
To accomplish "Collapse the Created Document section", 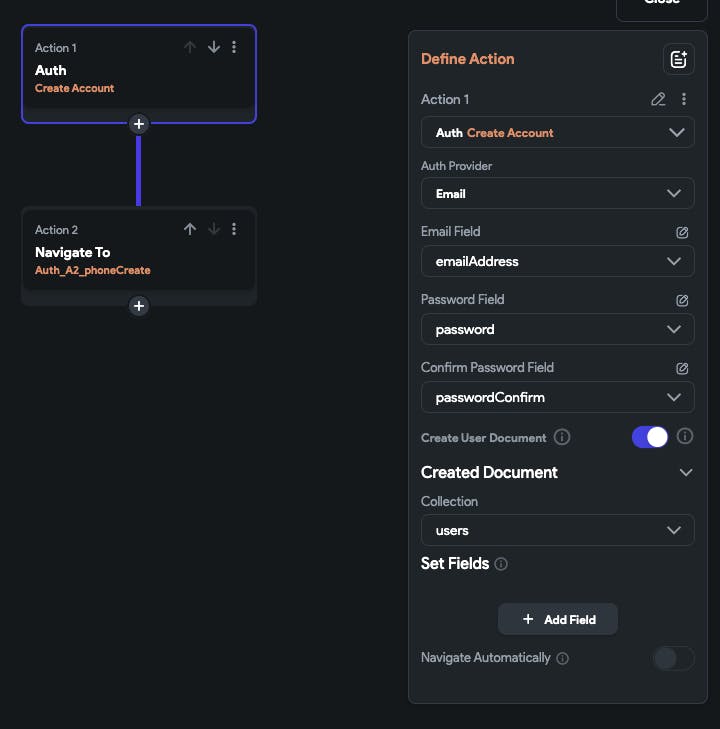I will pos(686,473).
